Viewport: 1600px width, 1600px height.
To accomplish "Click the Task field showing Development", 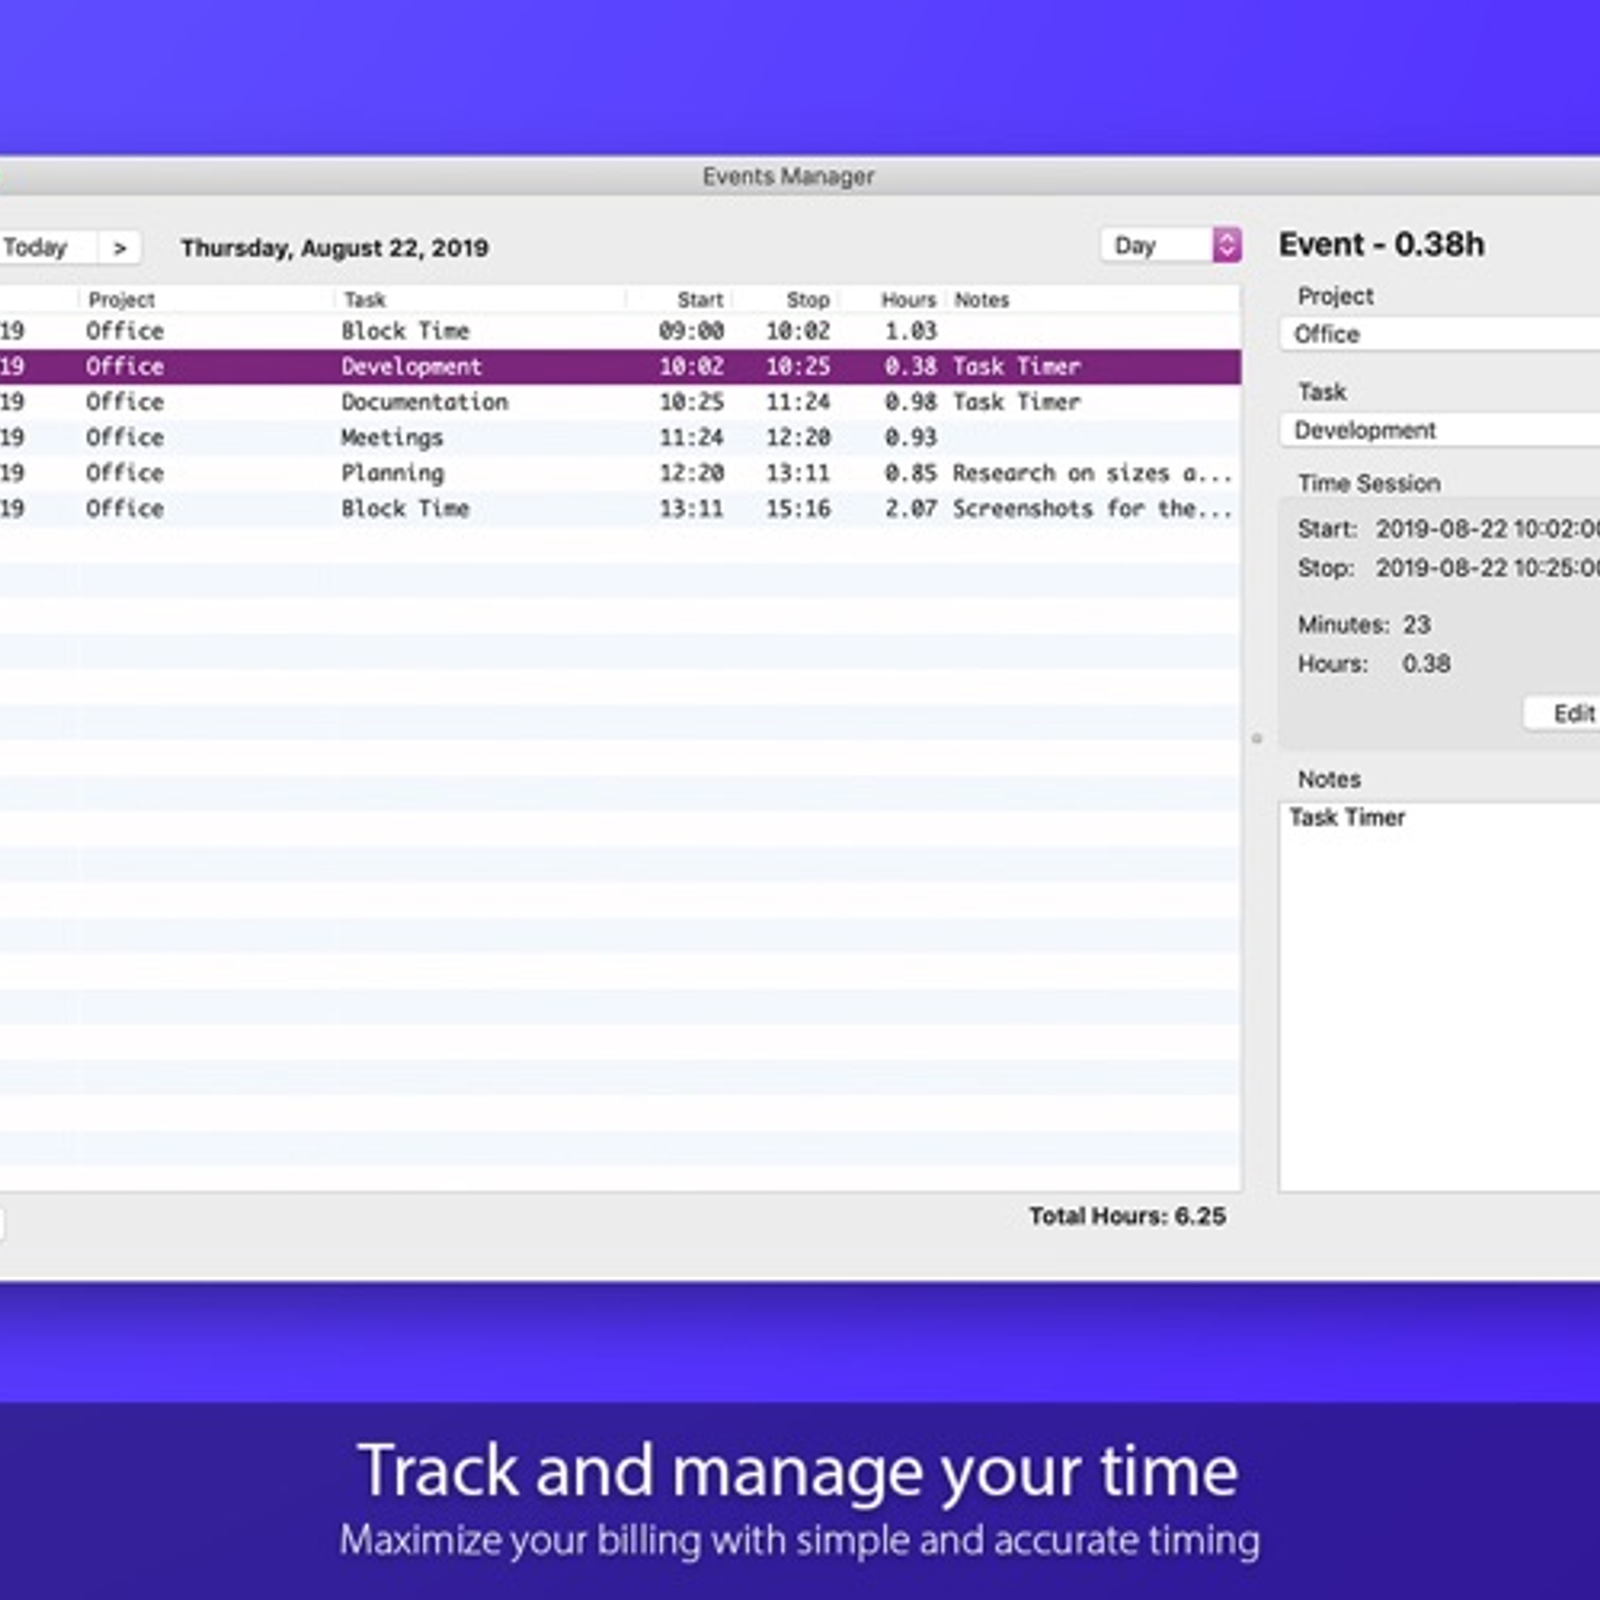I will coord(1440,430).
